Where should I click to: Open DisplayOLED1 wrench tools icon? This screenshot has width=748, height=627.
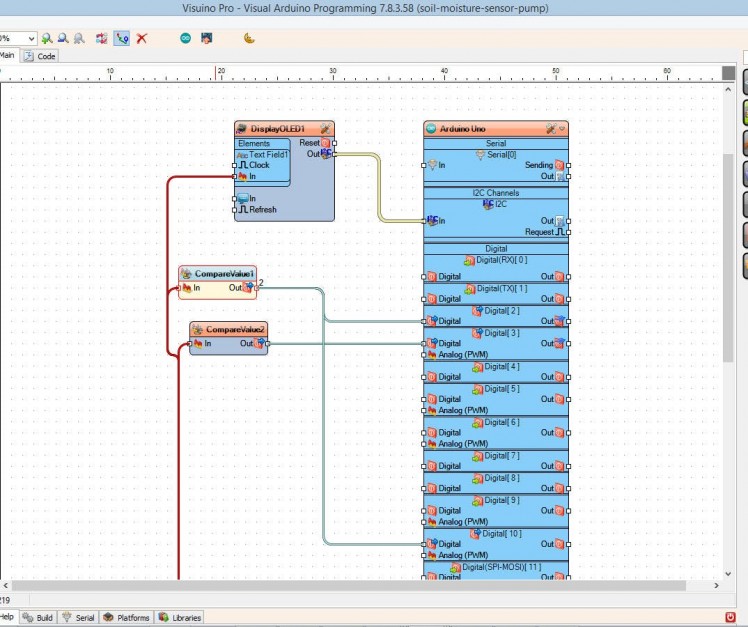[x=324, y=129]
